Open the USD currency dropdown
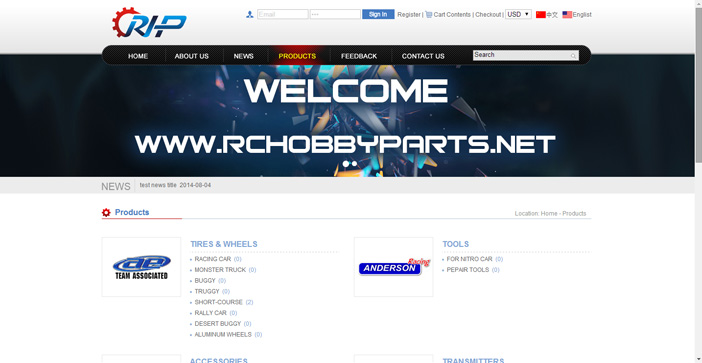The image size is (702, 363). (x=518, y=14)
